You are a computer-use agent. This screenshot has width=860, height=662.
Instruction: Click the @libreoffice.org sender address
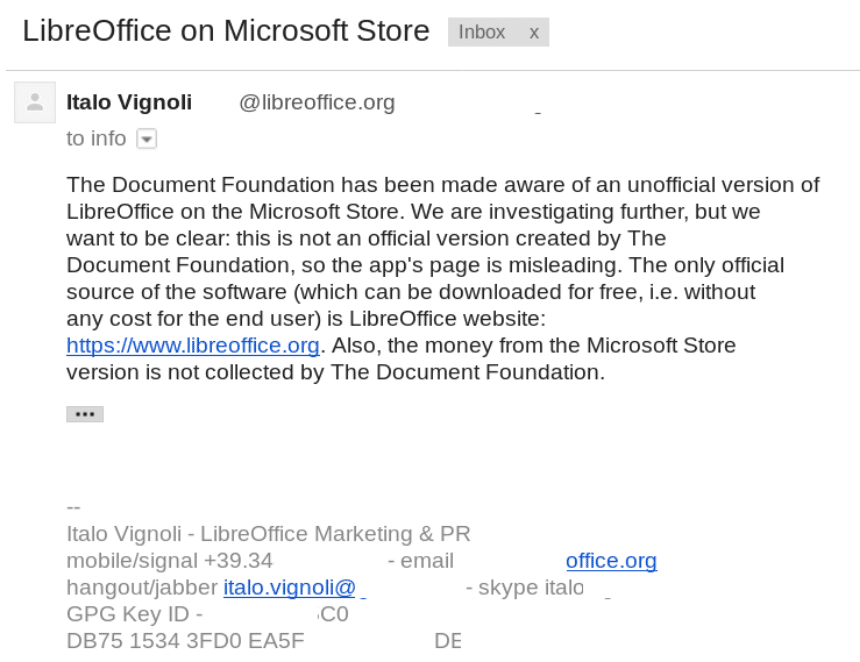(317, 103)
